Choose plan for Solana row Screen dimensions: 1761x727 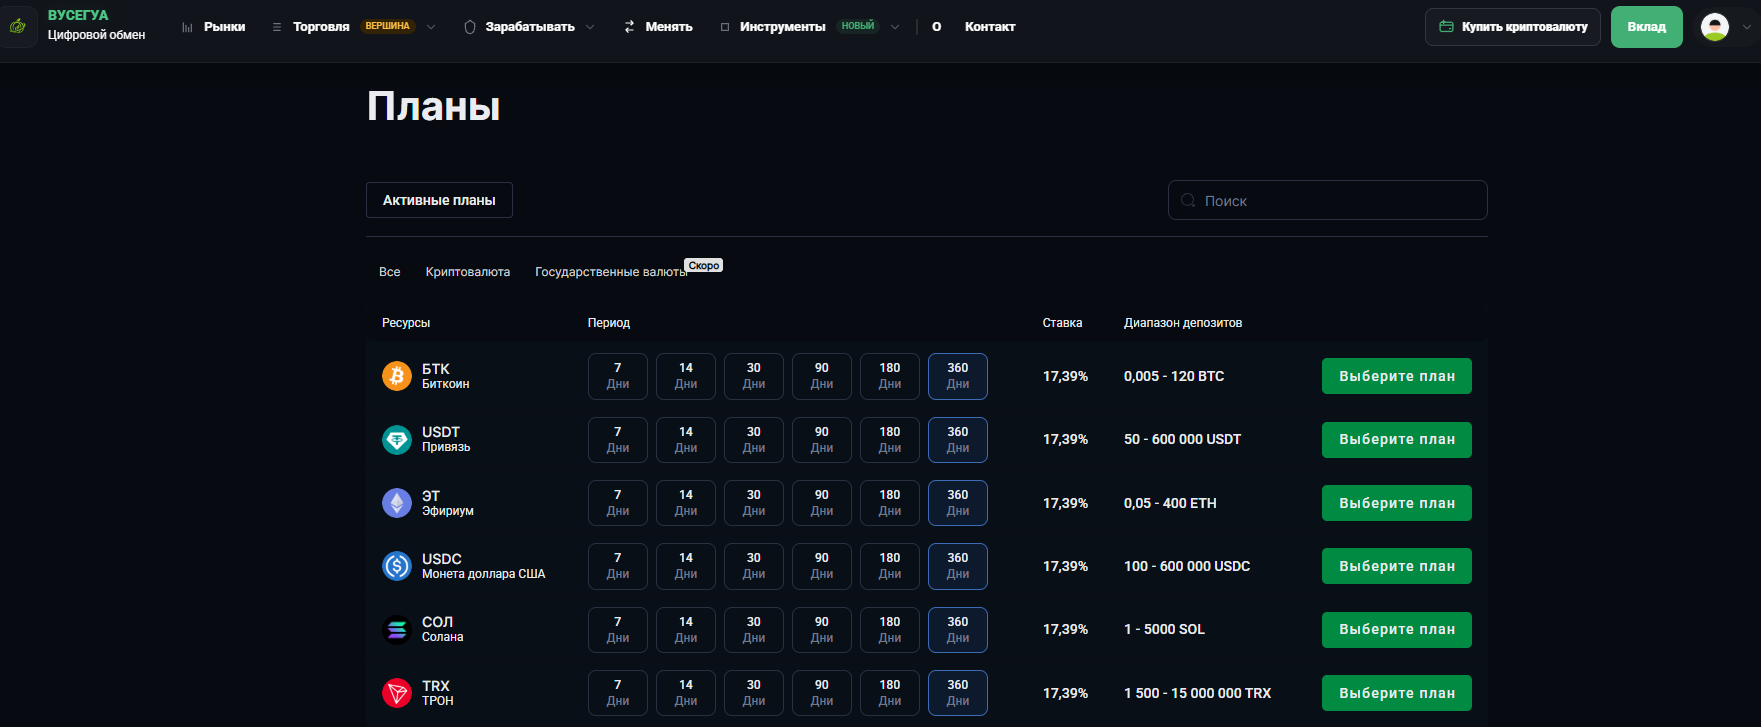(x=1397, y=630)
